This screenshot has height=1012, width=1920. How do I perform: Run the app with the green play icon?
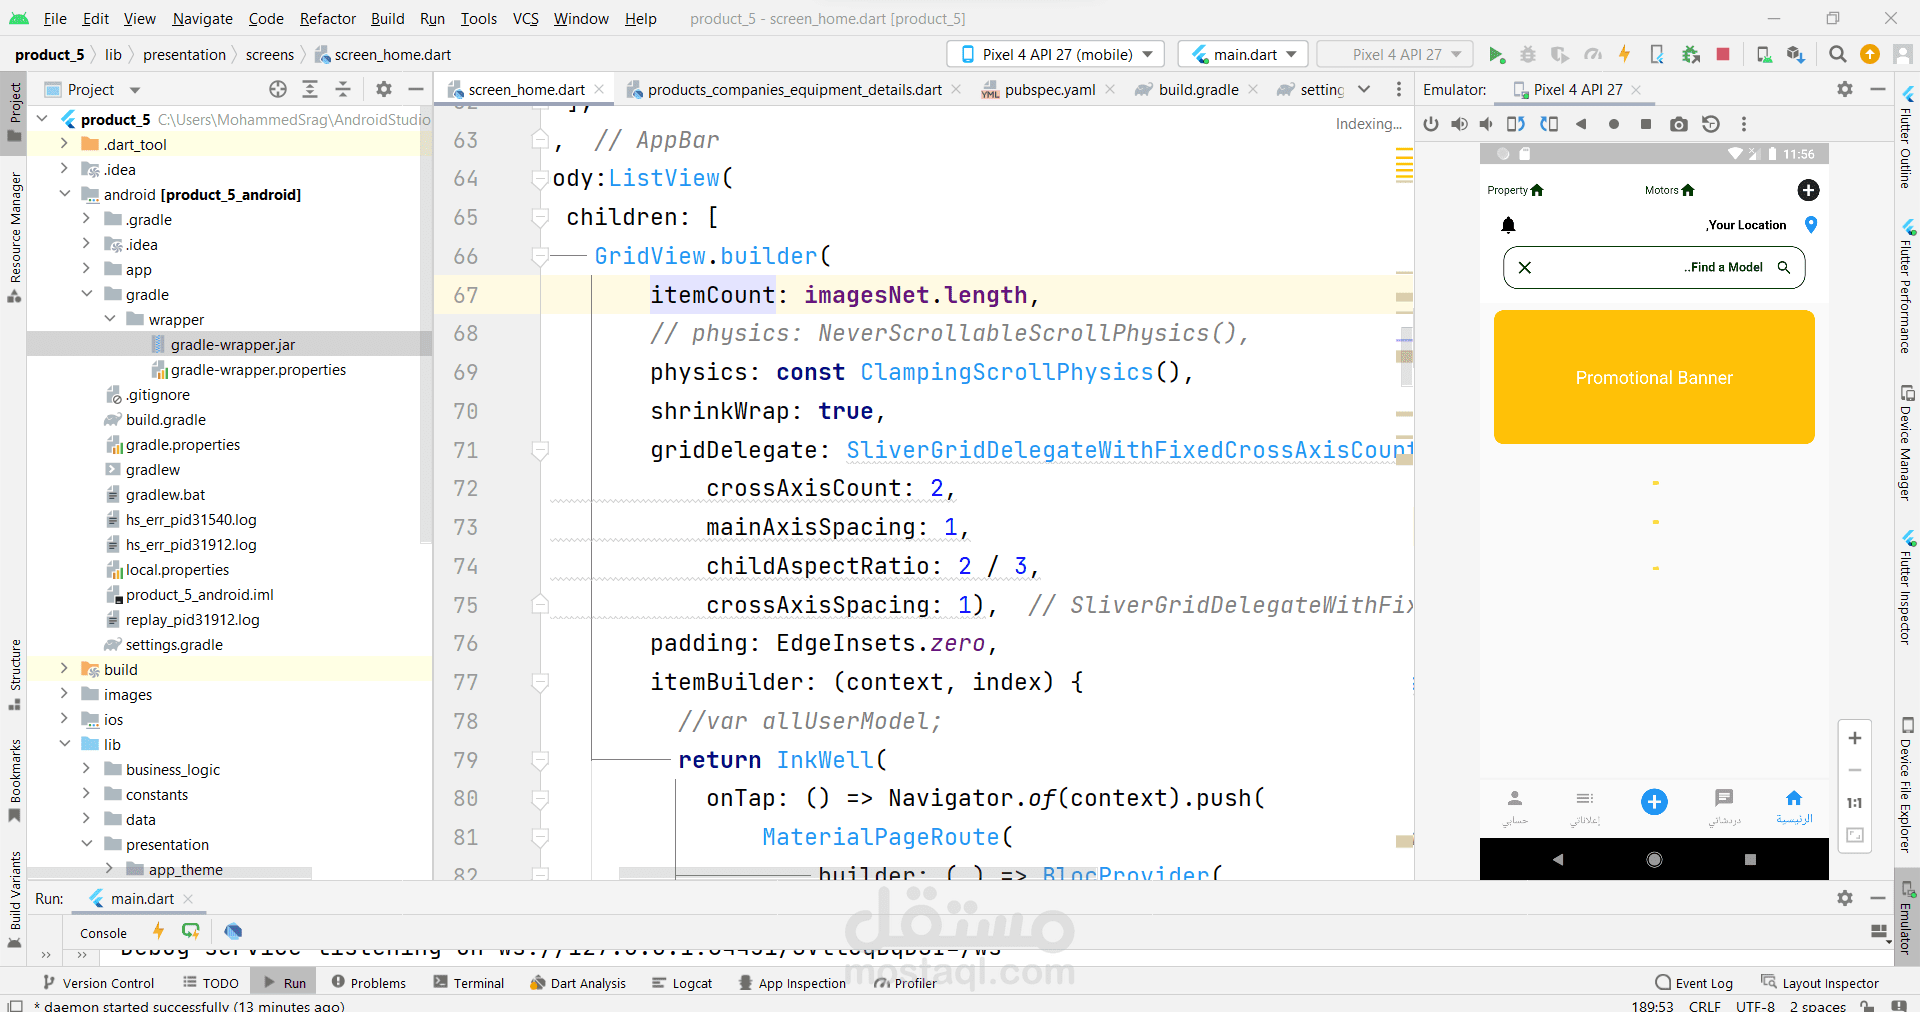click(1496, 54)
